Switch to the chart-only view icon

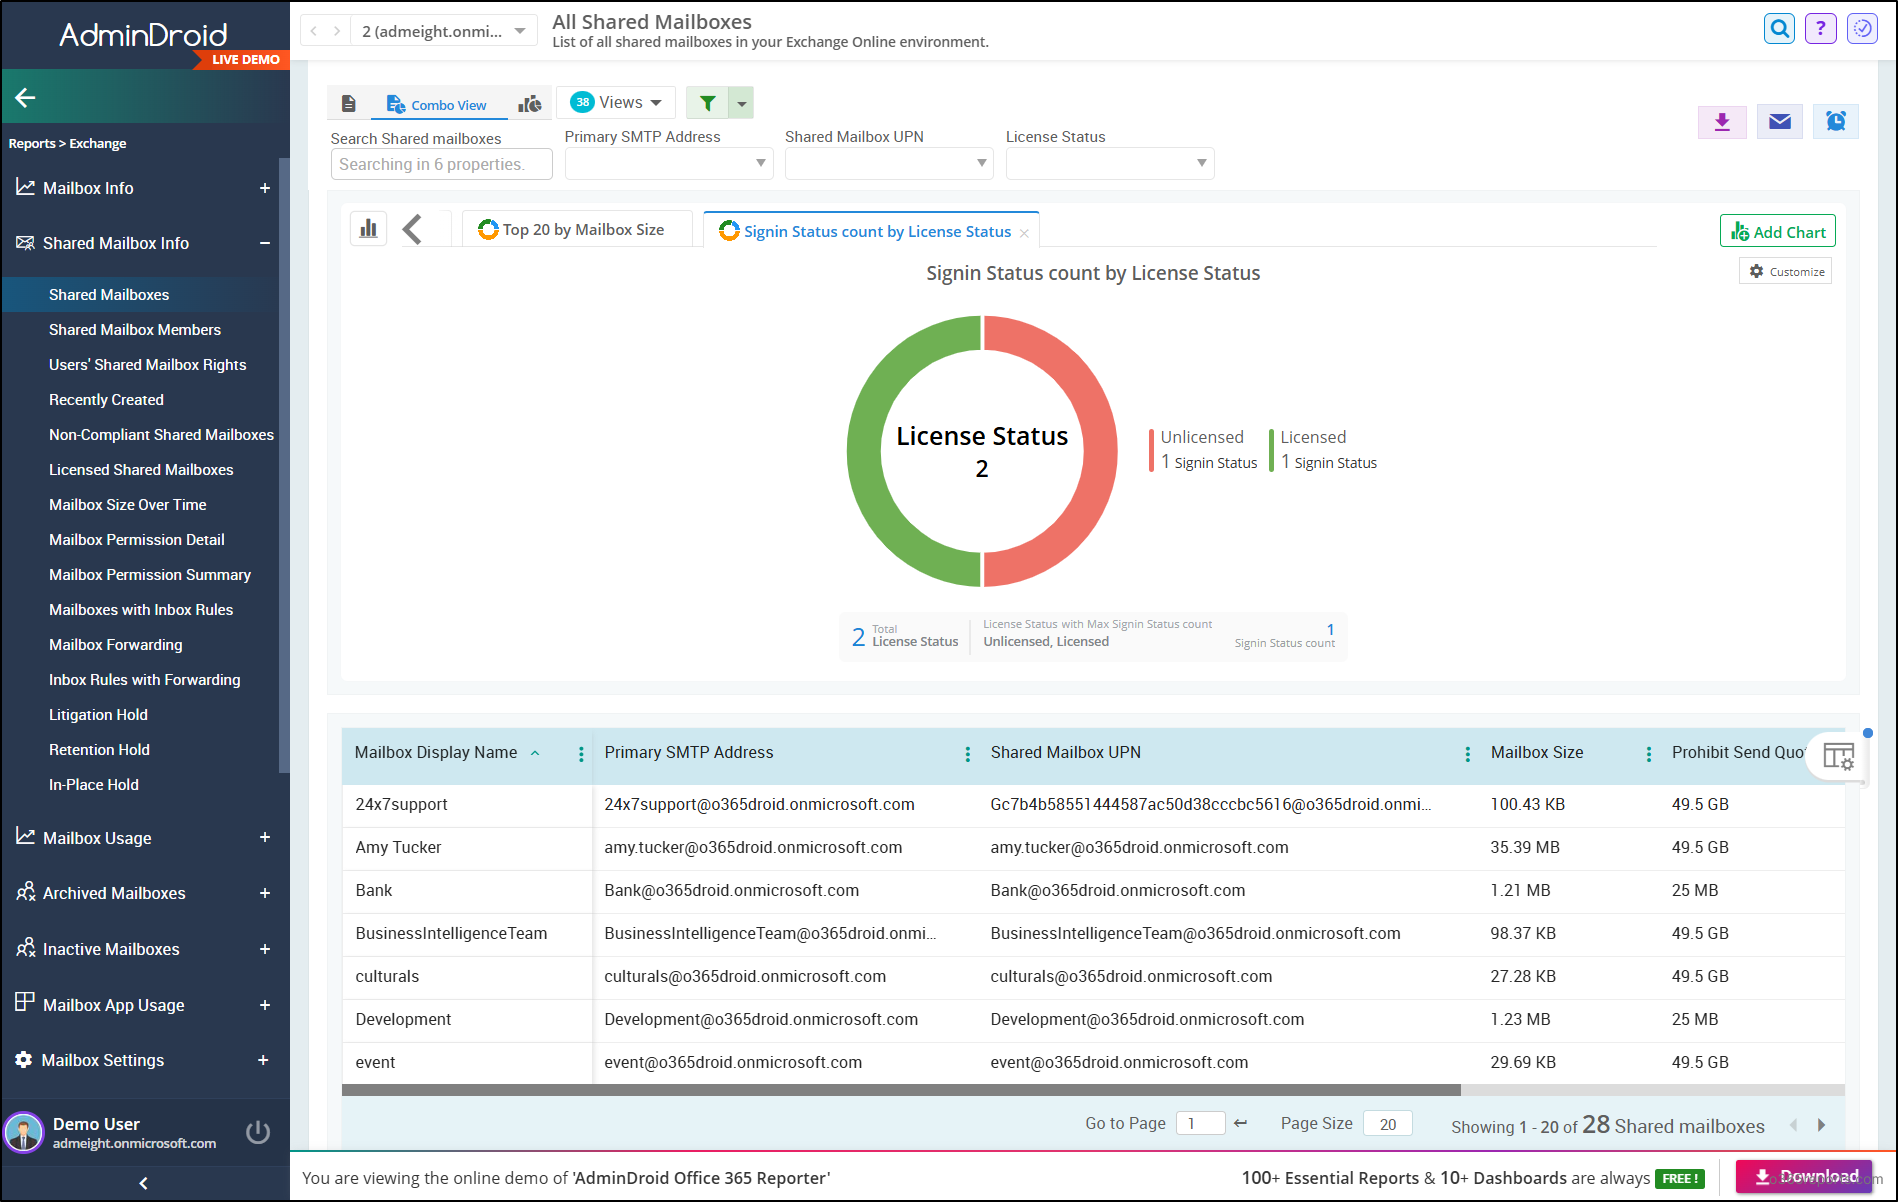click(x=530, y=104)
